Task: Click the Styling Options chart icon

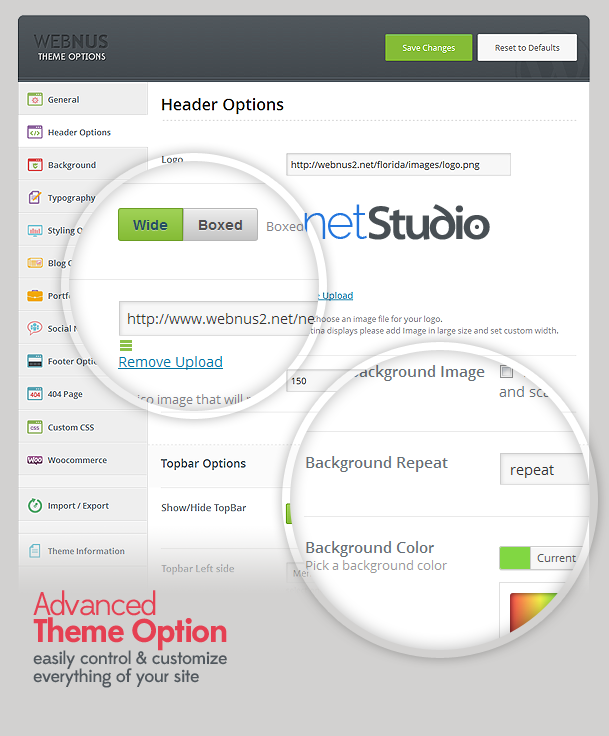Action: [35, 230]
